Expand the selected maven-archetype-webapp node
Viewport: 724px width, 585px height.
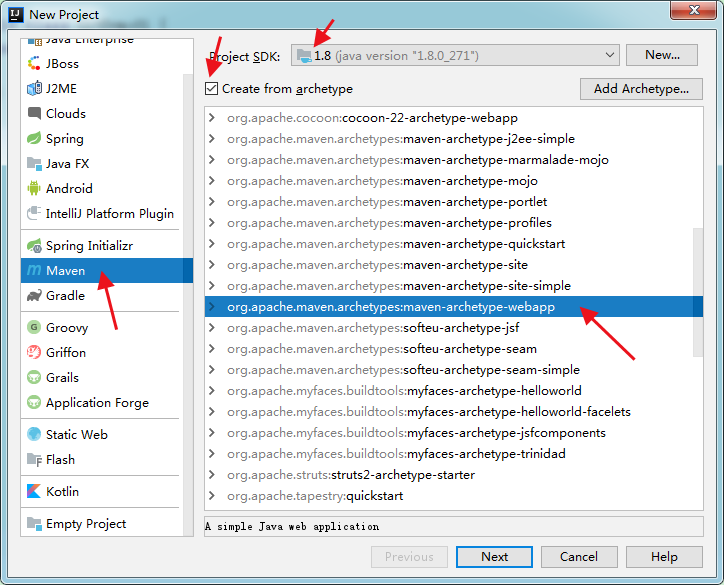pyautogui.click(x=212, y=307)
